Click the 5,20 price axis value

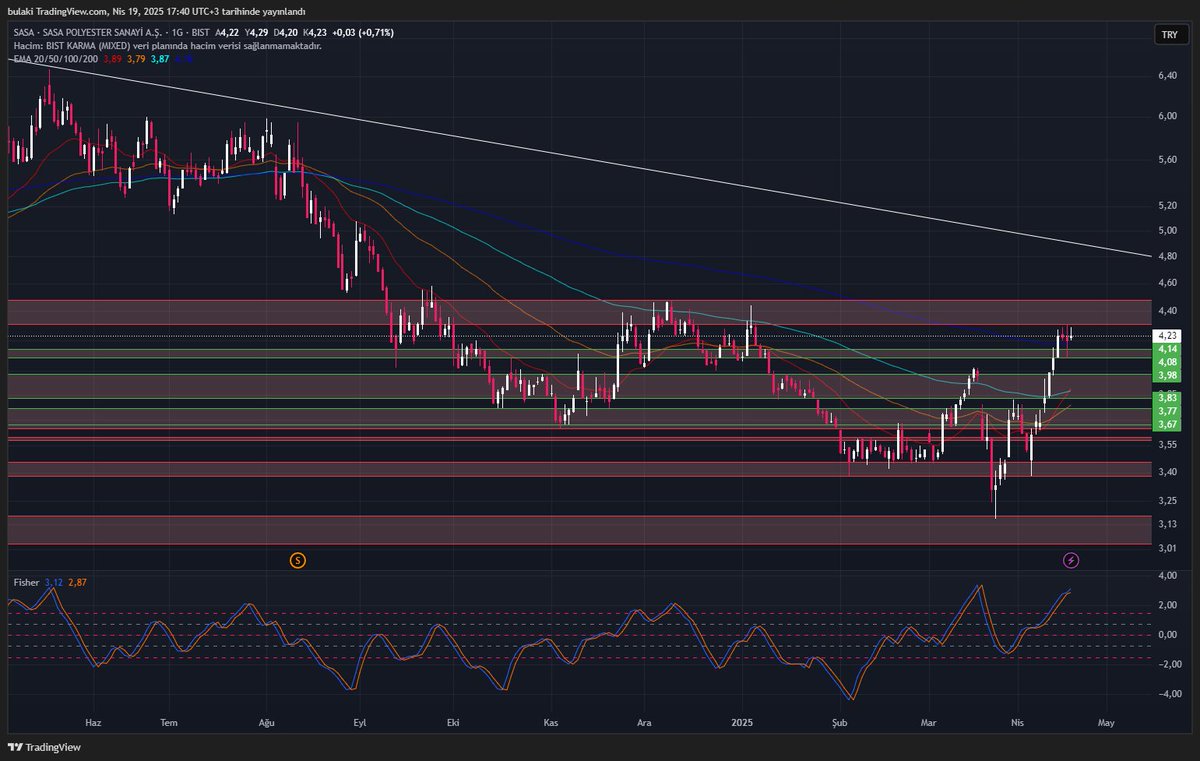point(1167,205)
